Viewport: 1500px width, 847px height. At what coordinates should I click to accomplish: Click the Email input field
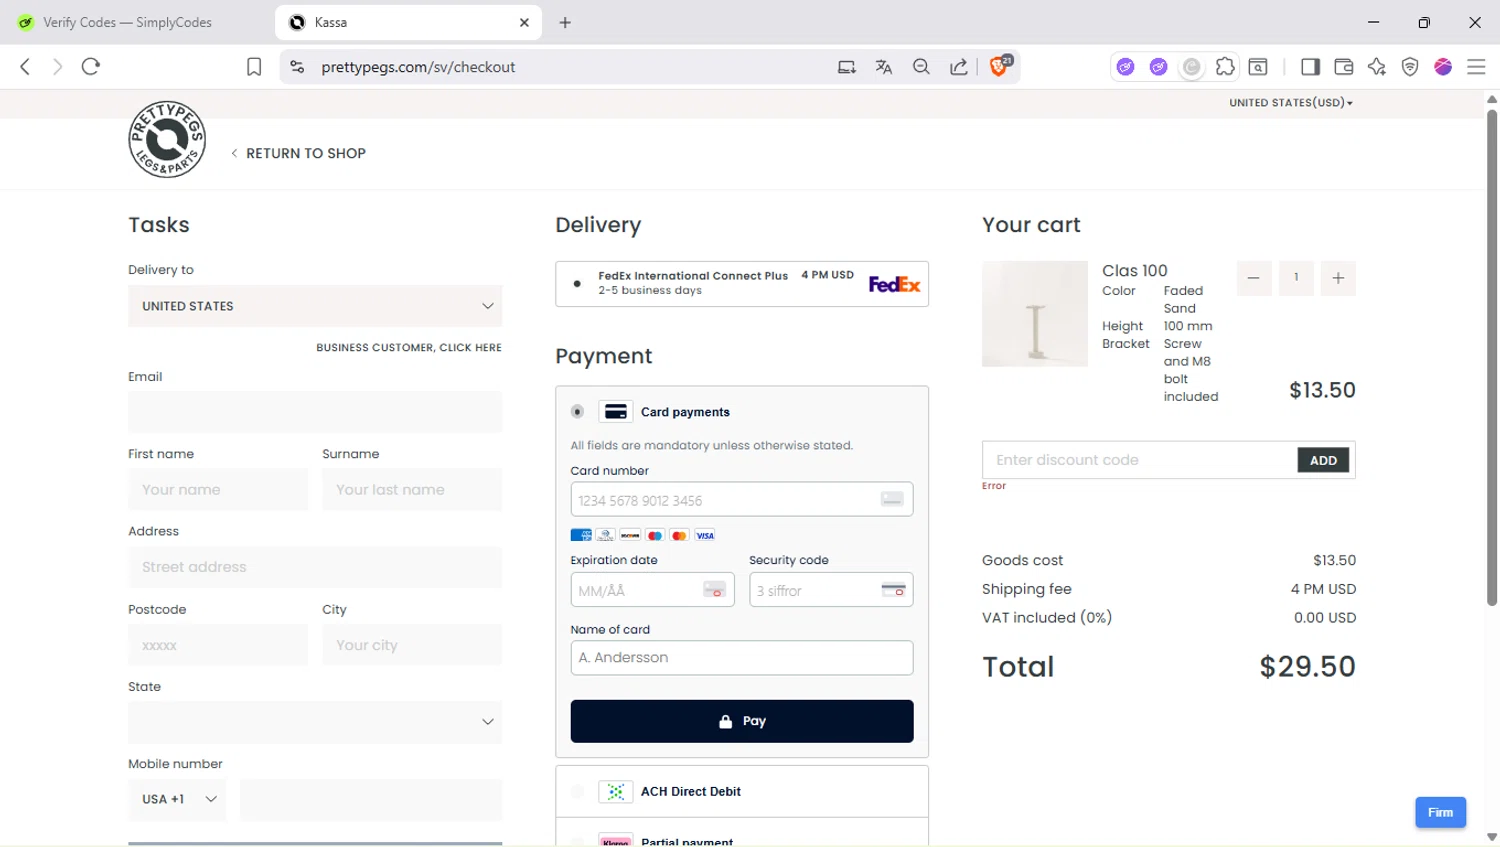(x=315, y=412)
